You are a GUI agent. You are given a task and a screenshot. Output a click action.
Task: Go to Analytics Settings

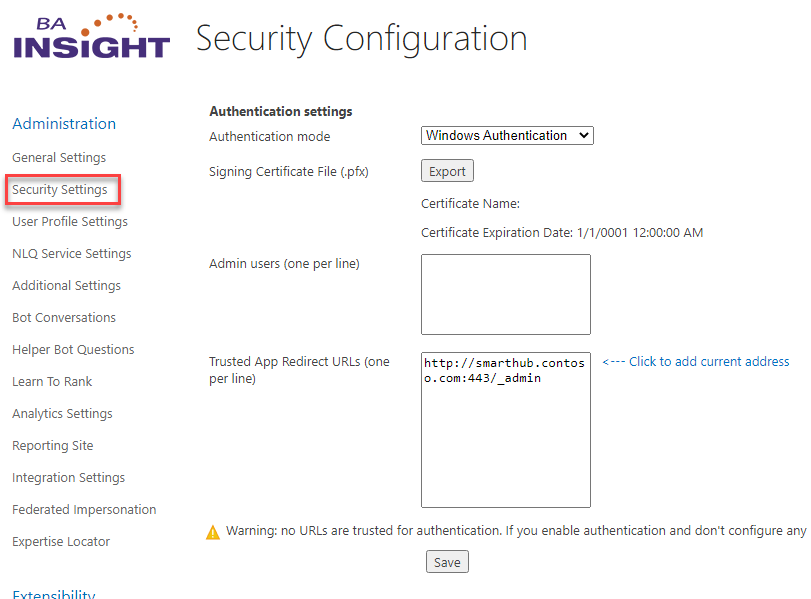coord(62,414)
